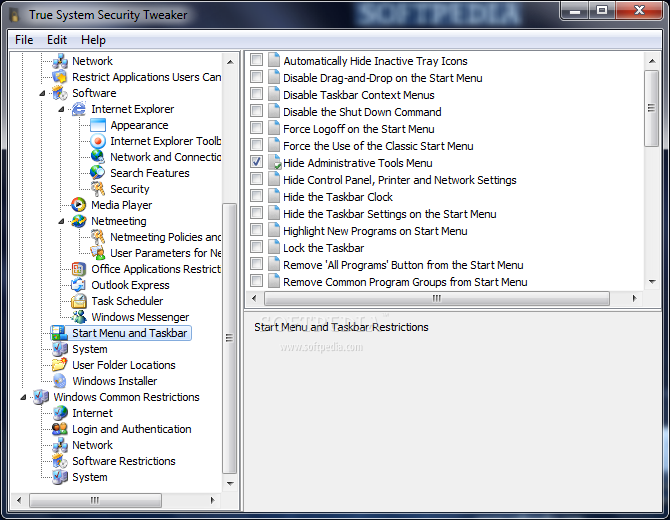
Task: Click the tree panel vertical scrollbar thumb
Action: (x=229, y=338)
